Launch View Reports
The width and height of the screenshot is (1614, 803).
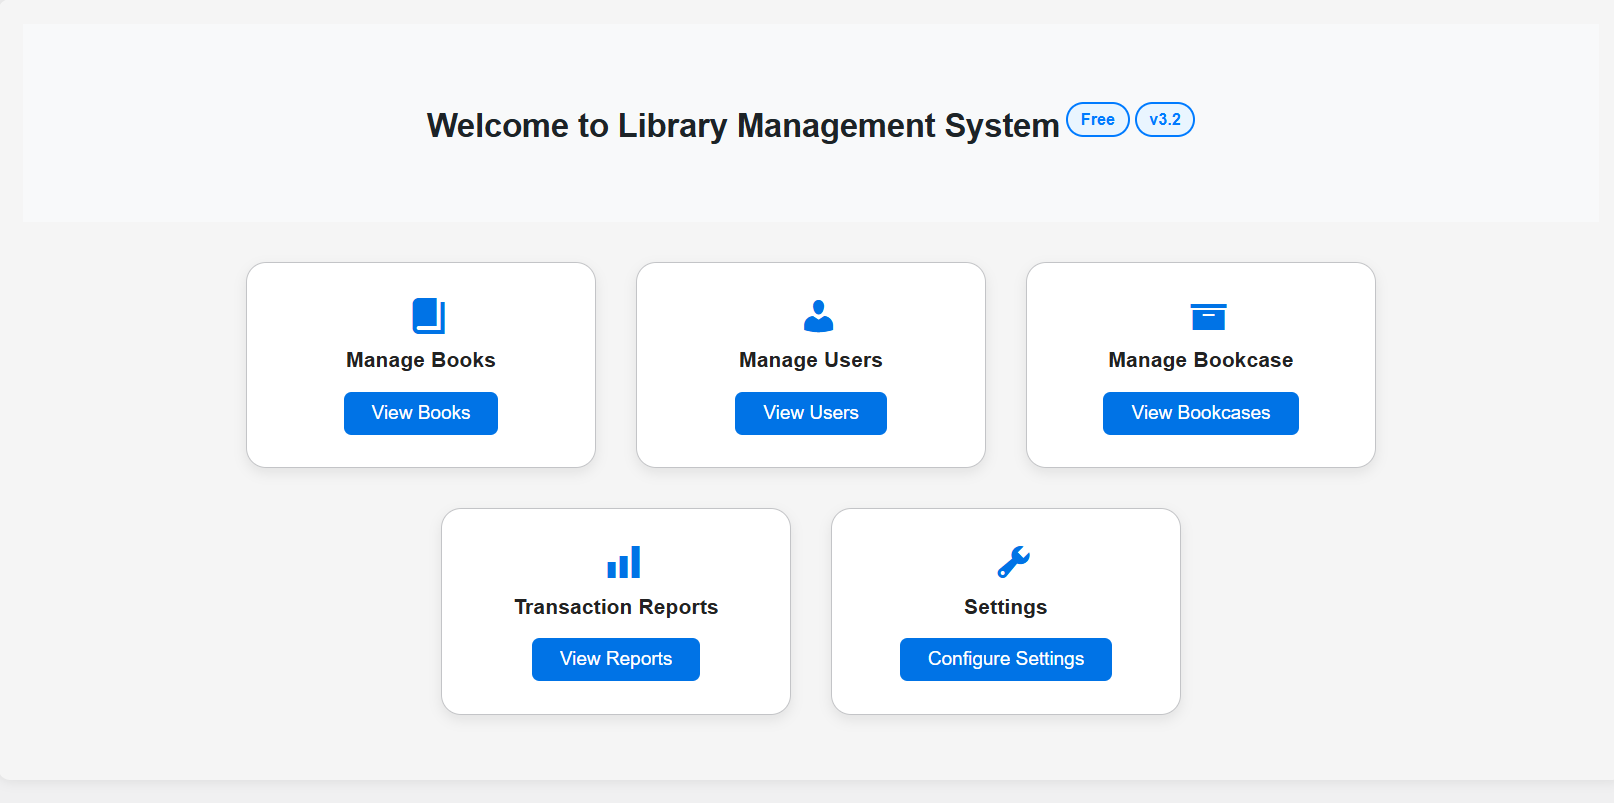click(616, 659)
